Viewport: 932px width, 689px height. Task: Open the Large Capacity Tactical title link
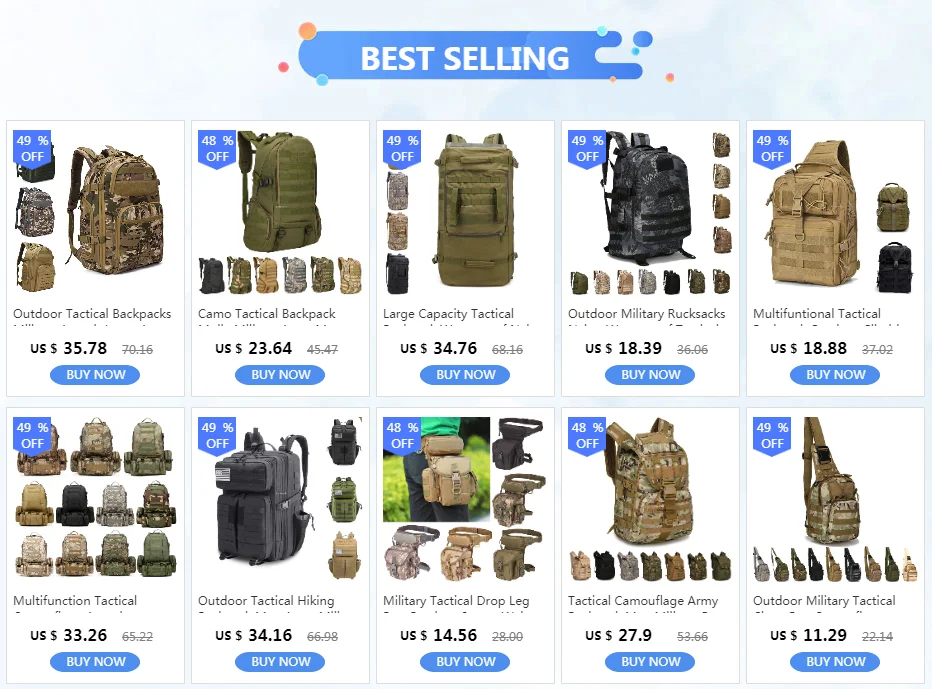tap(448, 314)
